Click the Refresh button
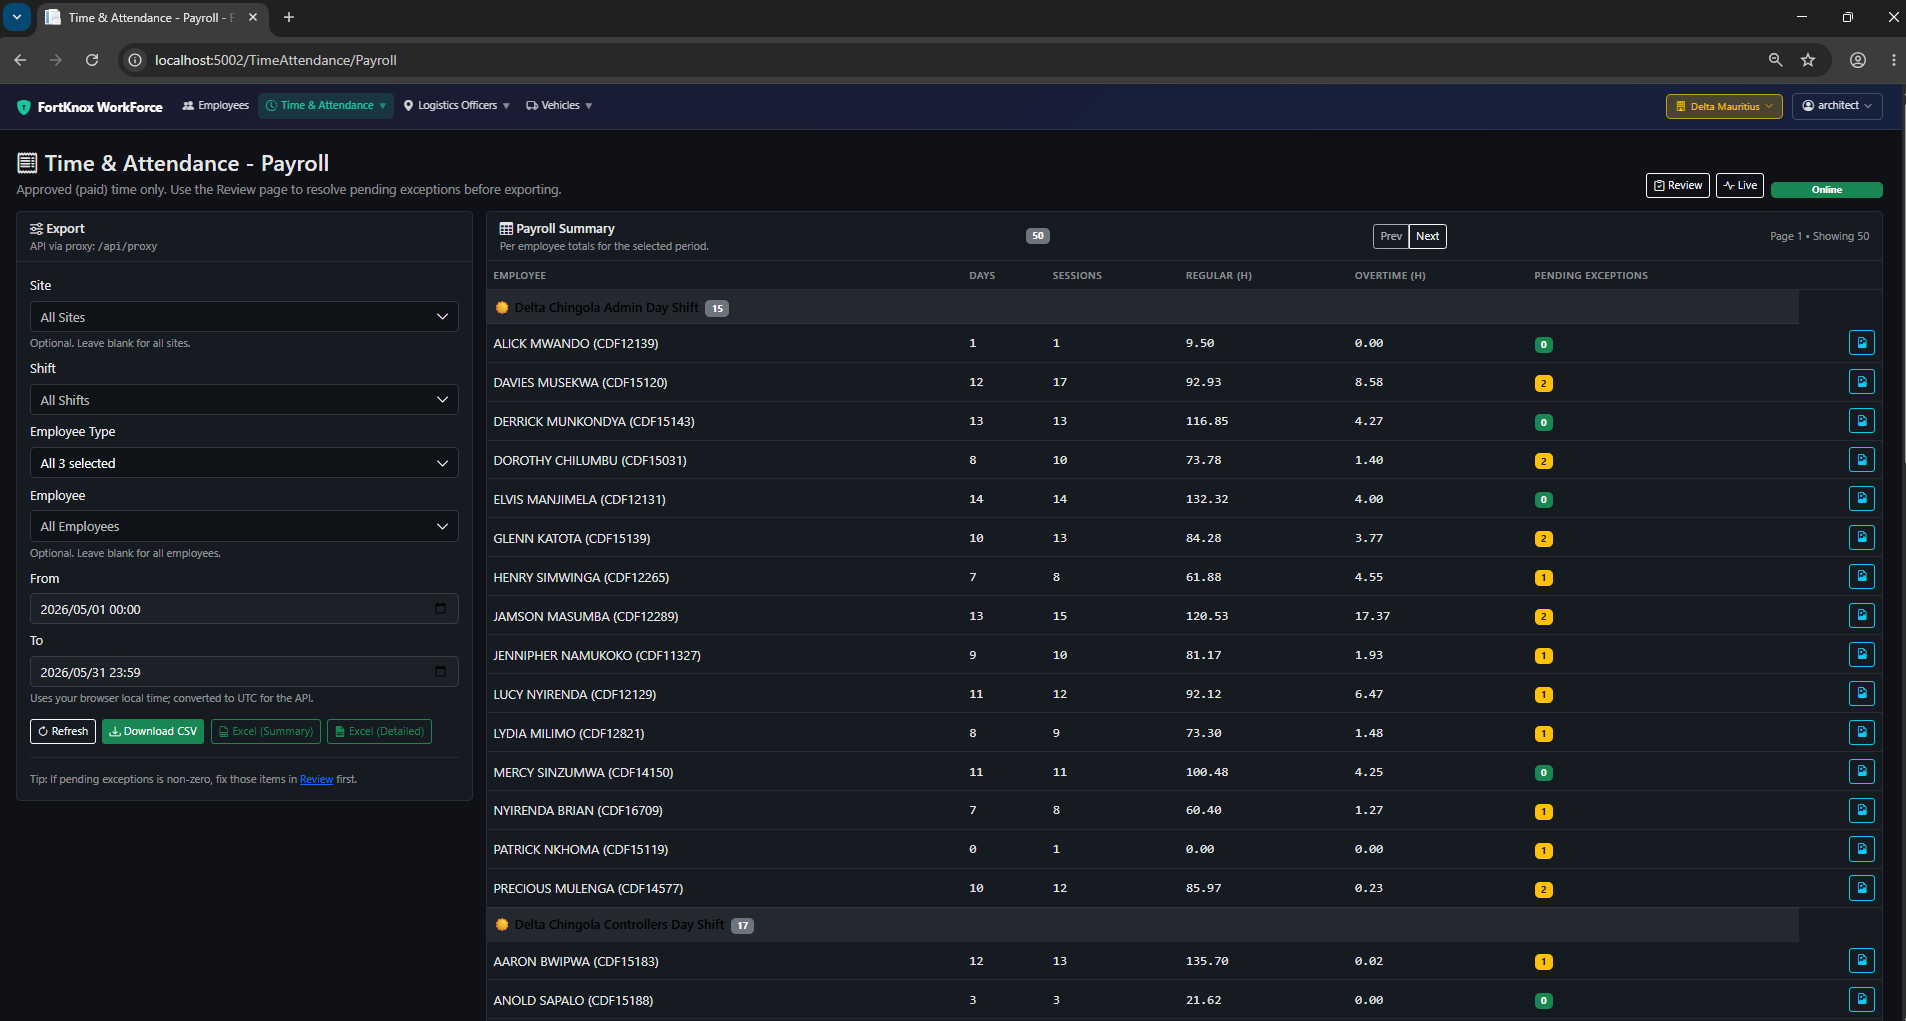 pos(63,731)
